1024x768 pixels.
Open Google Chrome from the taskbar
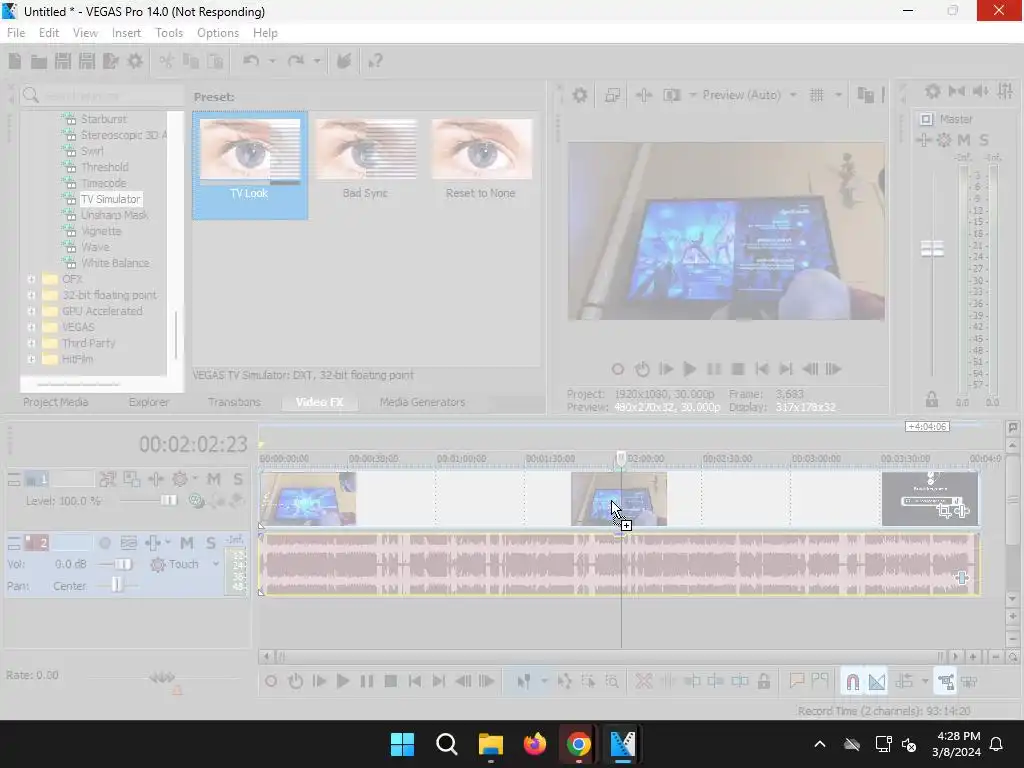pos(579,744)
